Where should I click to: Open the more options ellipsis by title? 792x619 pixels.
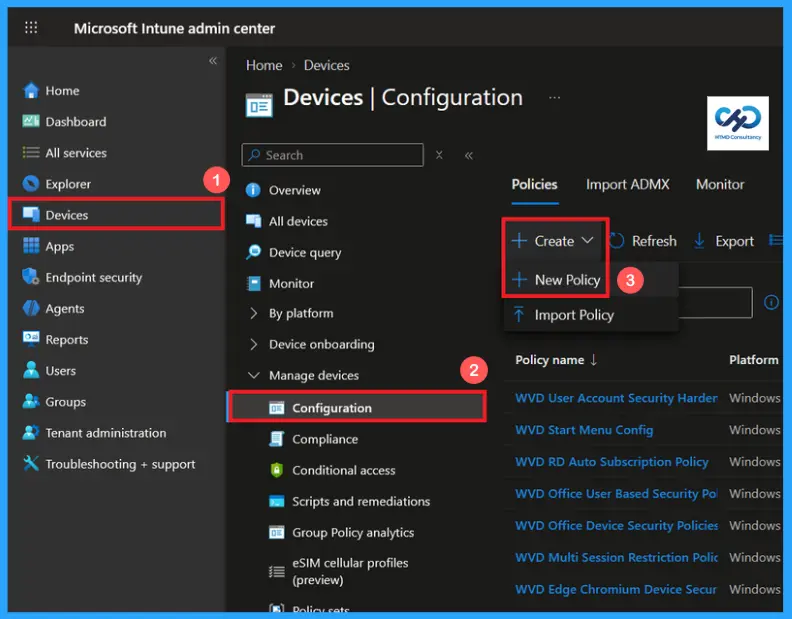[555, 98]
